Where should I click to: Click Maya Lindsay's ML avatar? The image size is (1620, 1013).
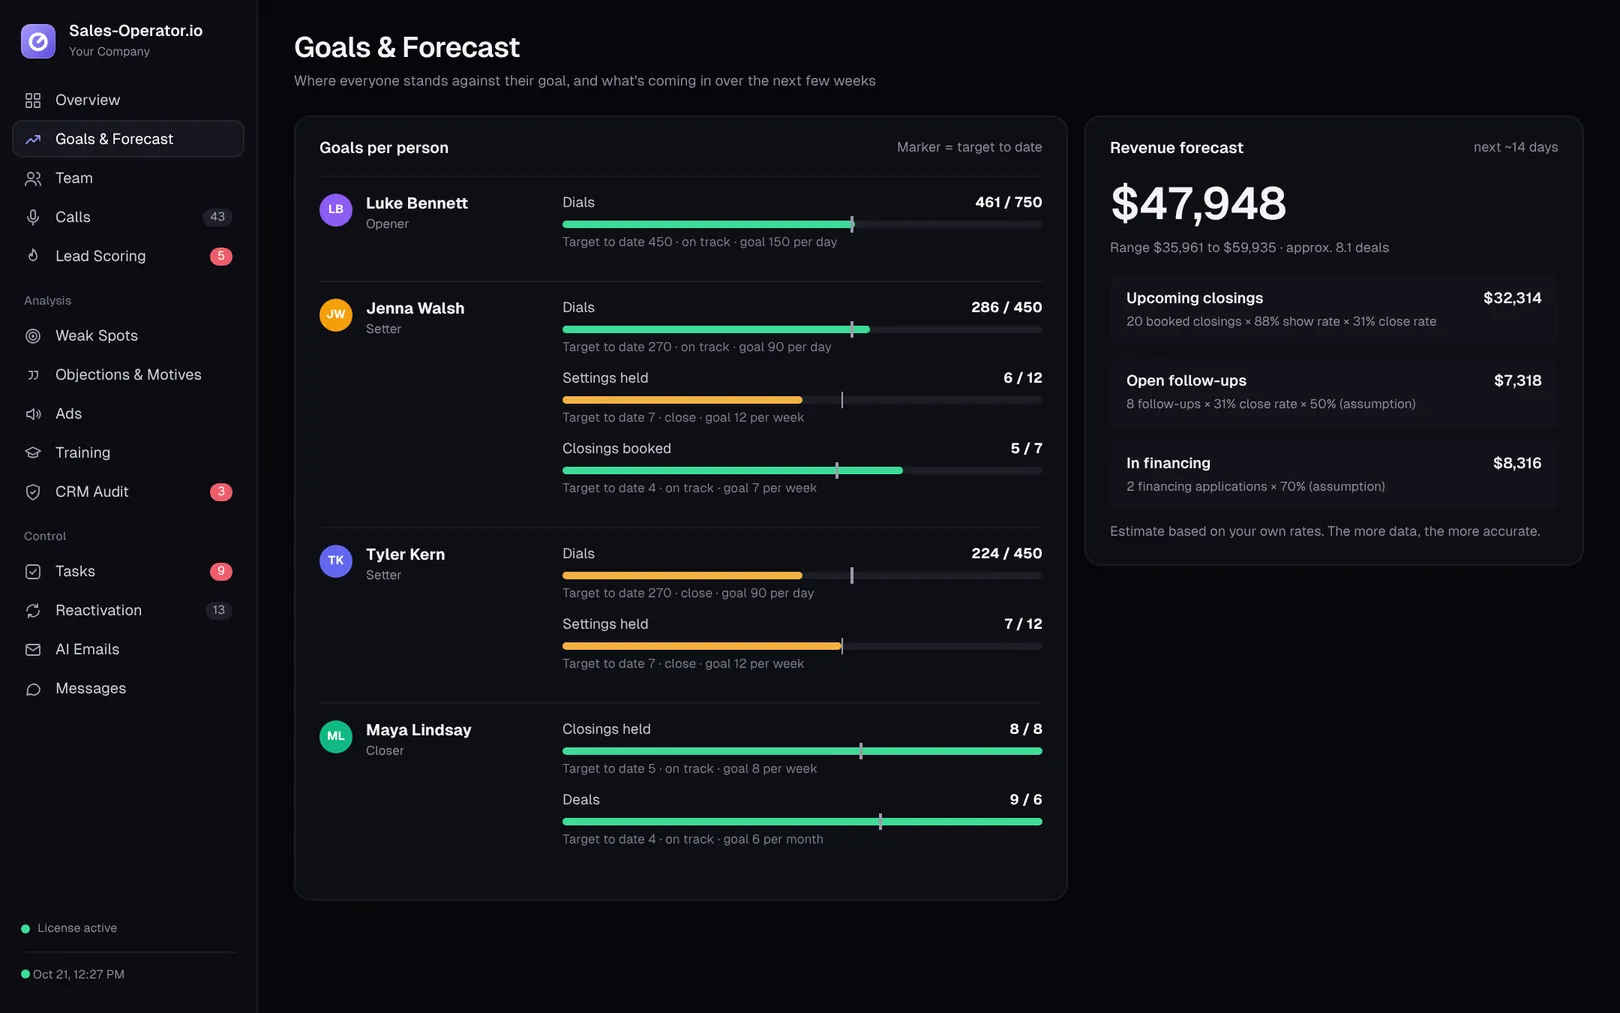(336, 737)
